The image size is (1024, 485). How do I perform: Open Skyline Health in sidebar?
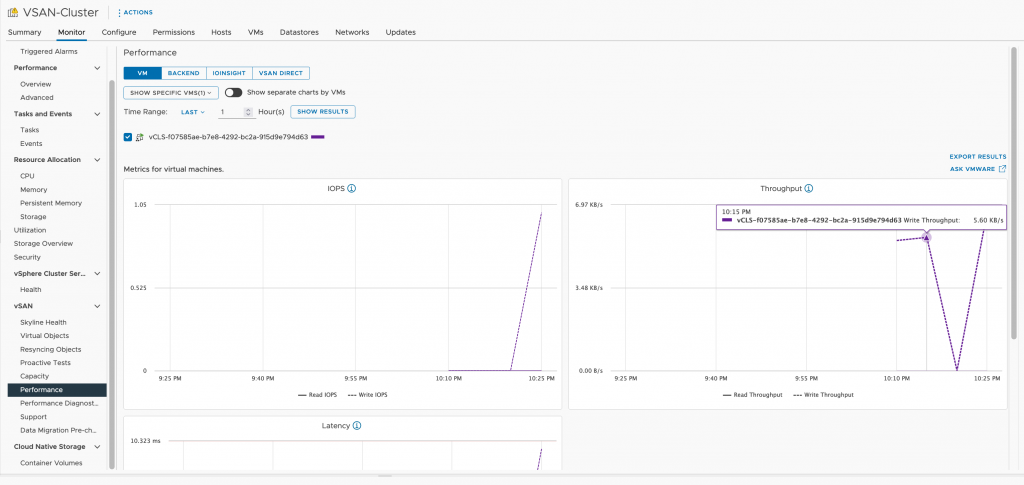[x=43, y=322]
